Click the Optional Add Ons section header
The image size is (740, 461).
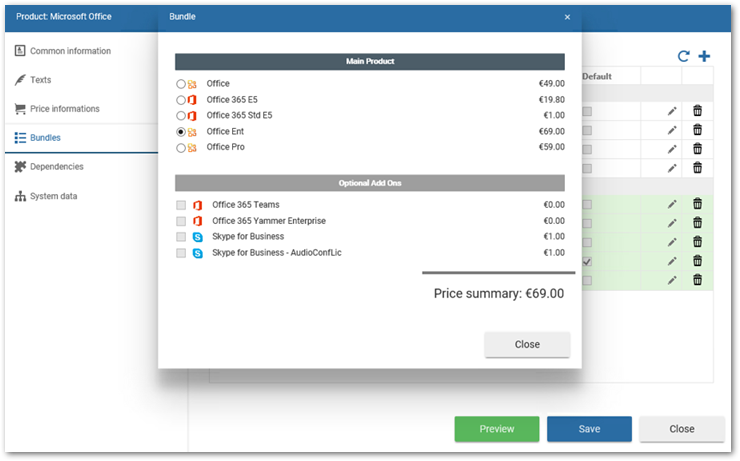pos(370,183)
